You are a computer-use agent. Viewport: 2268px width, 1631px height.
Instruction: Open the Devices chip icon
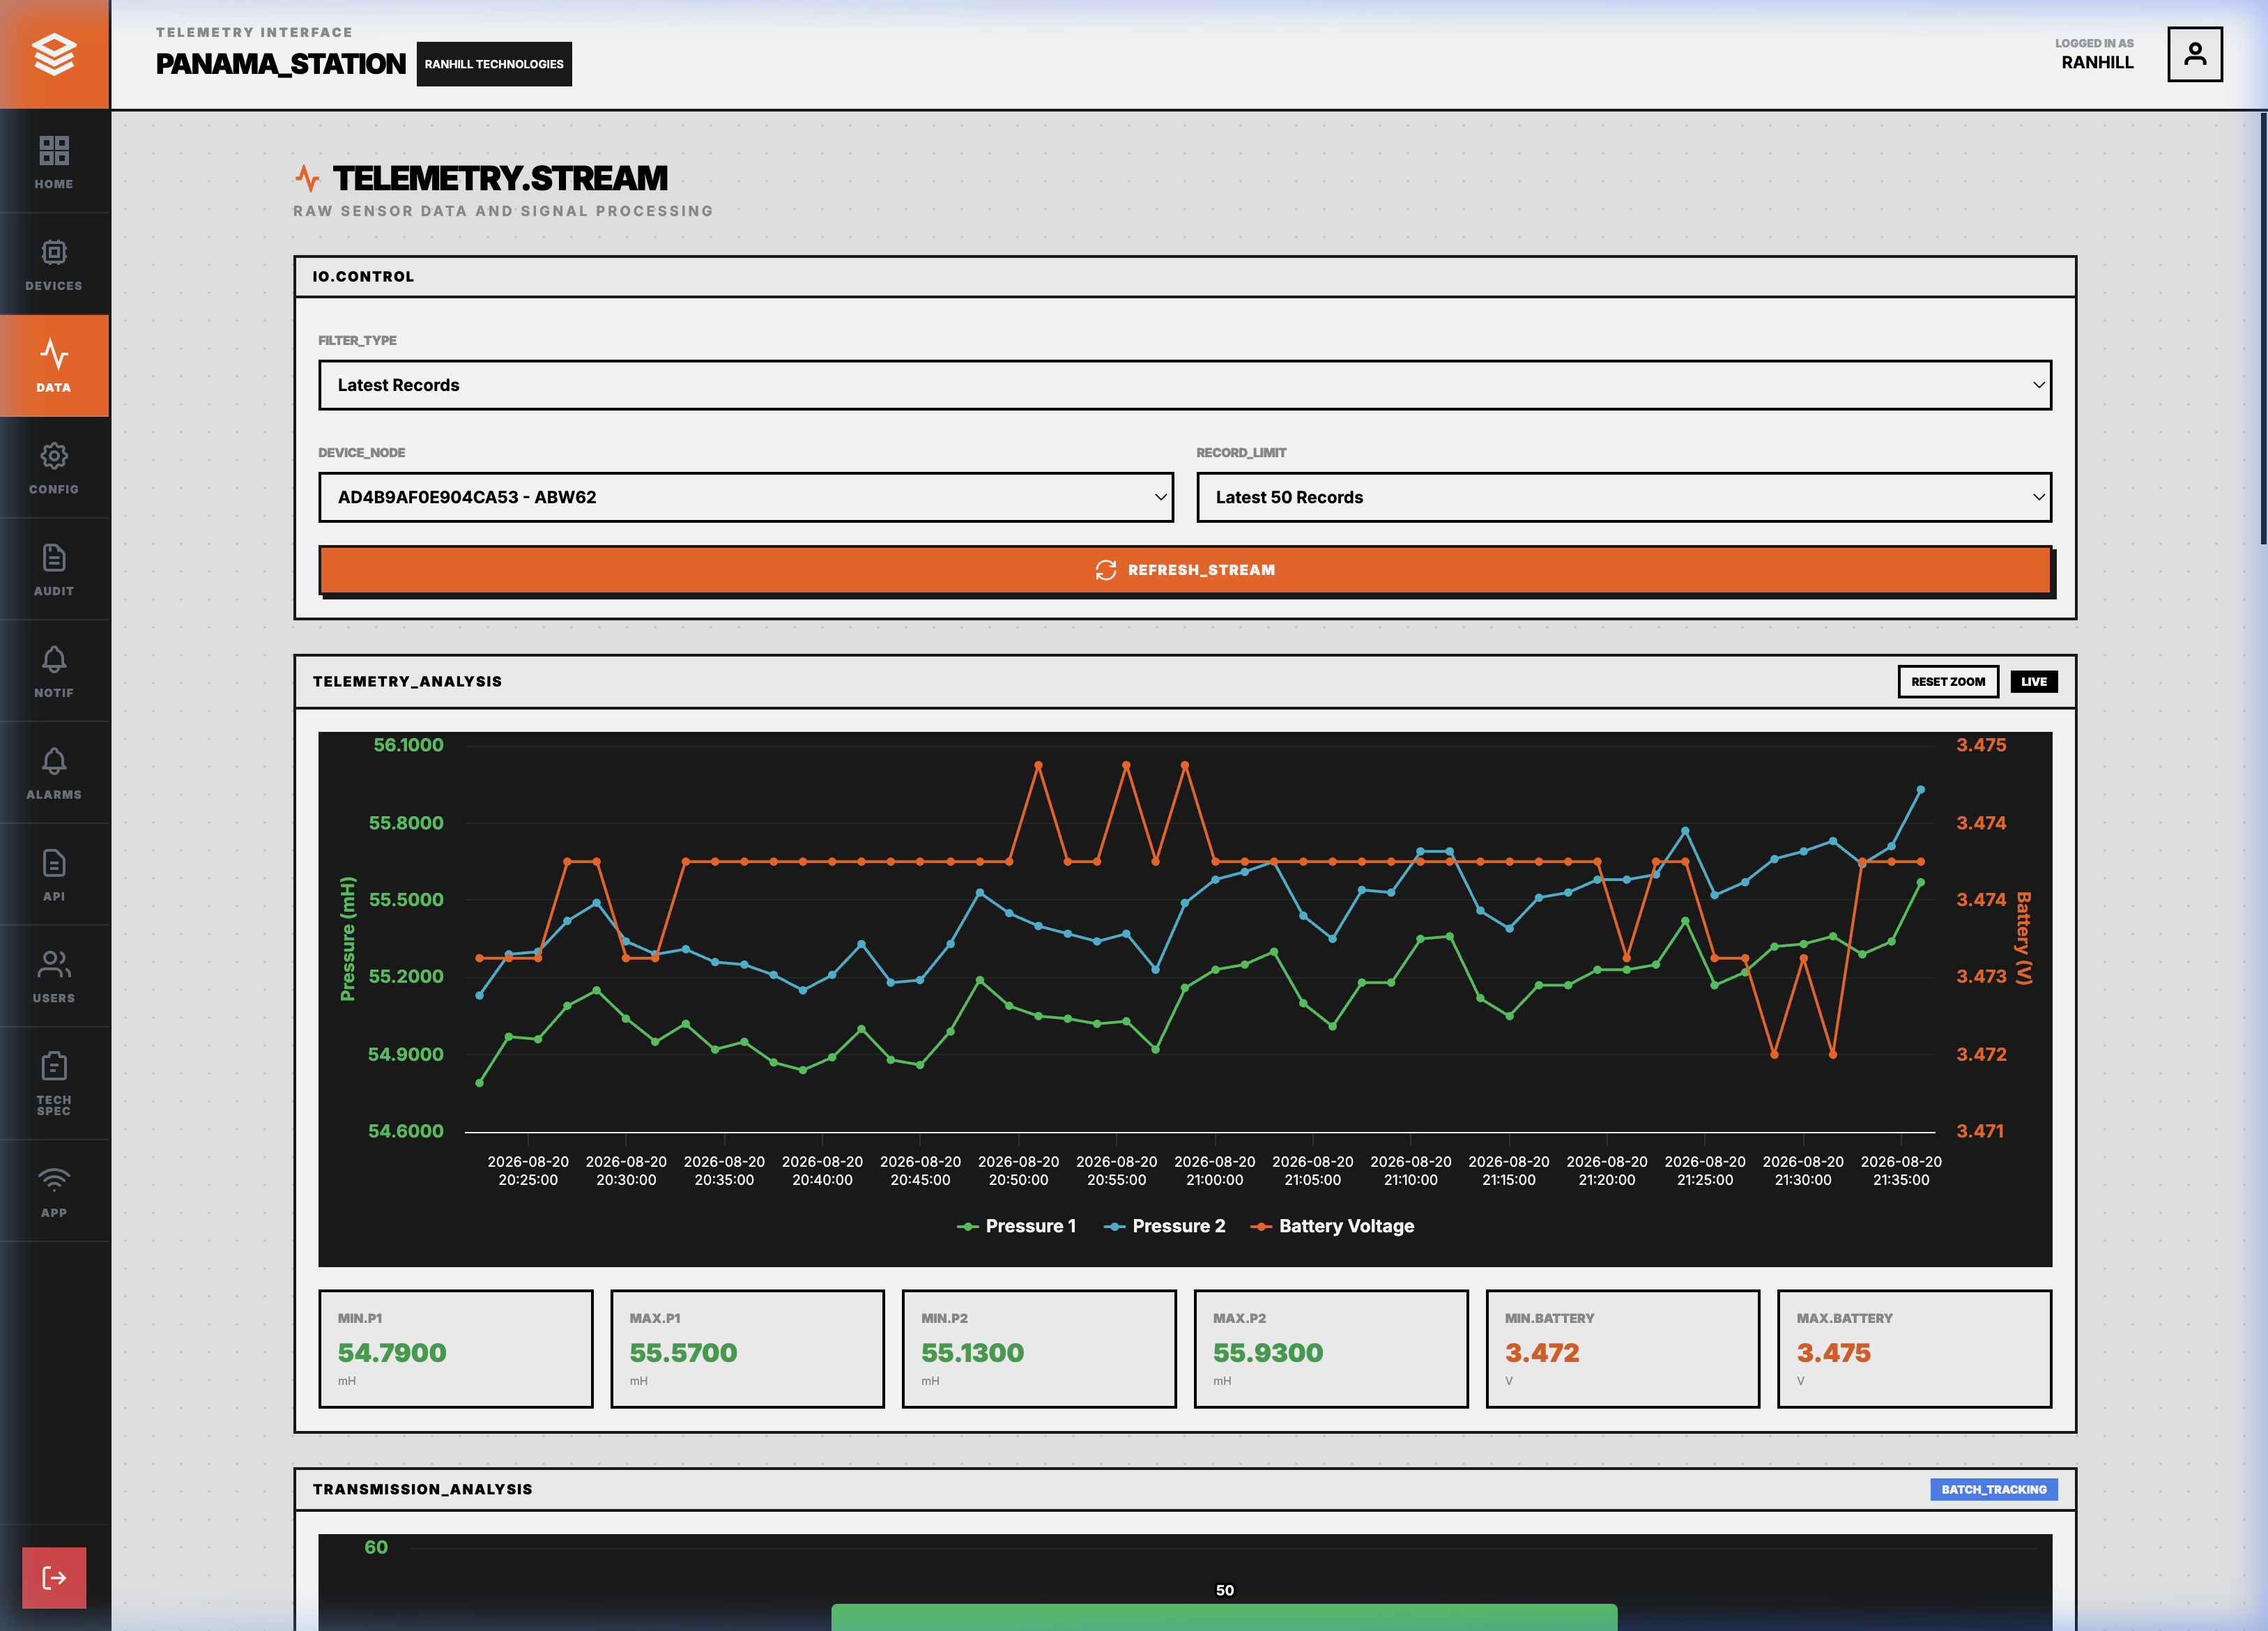(54, 252)
